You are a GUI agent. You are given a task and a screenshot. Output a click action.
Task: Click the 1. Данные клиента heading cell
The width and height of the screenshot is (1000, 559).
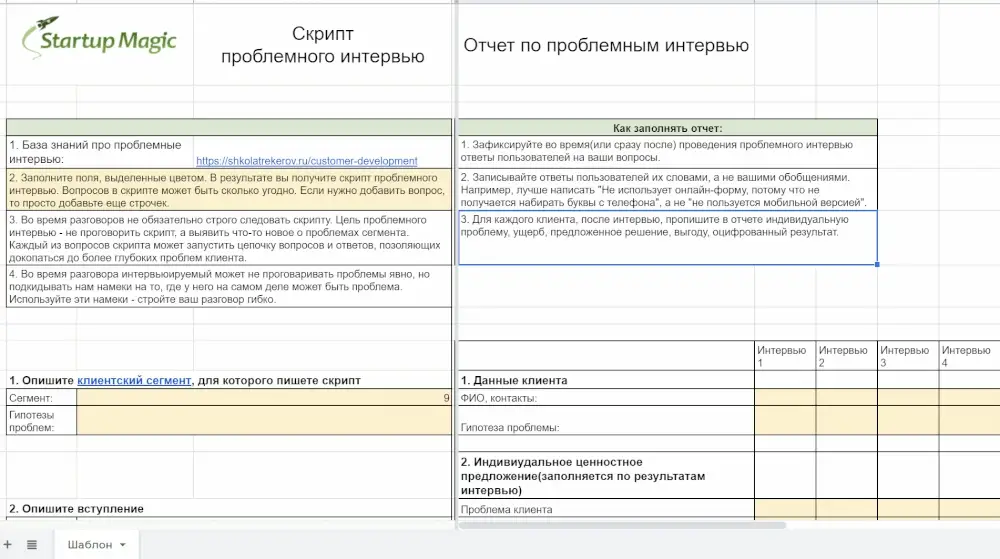point(606,381)
